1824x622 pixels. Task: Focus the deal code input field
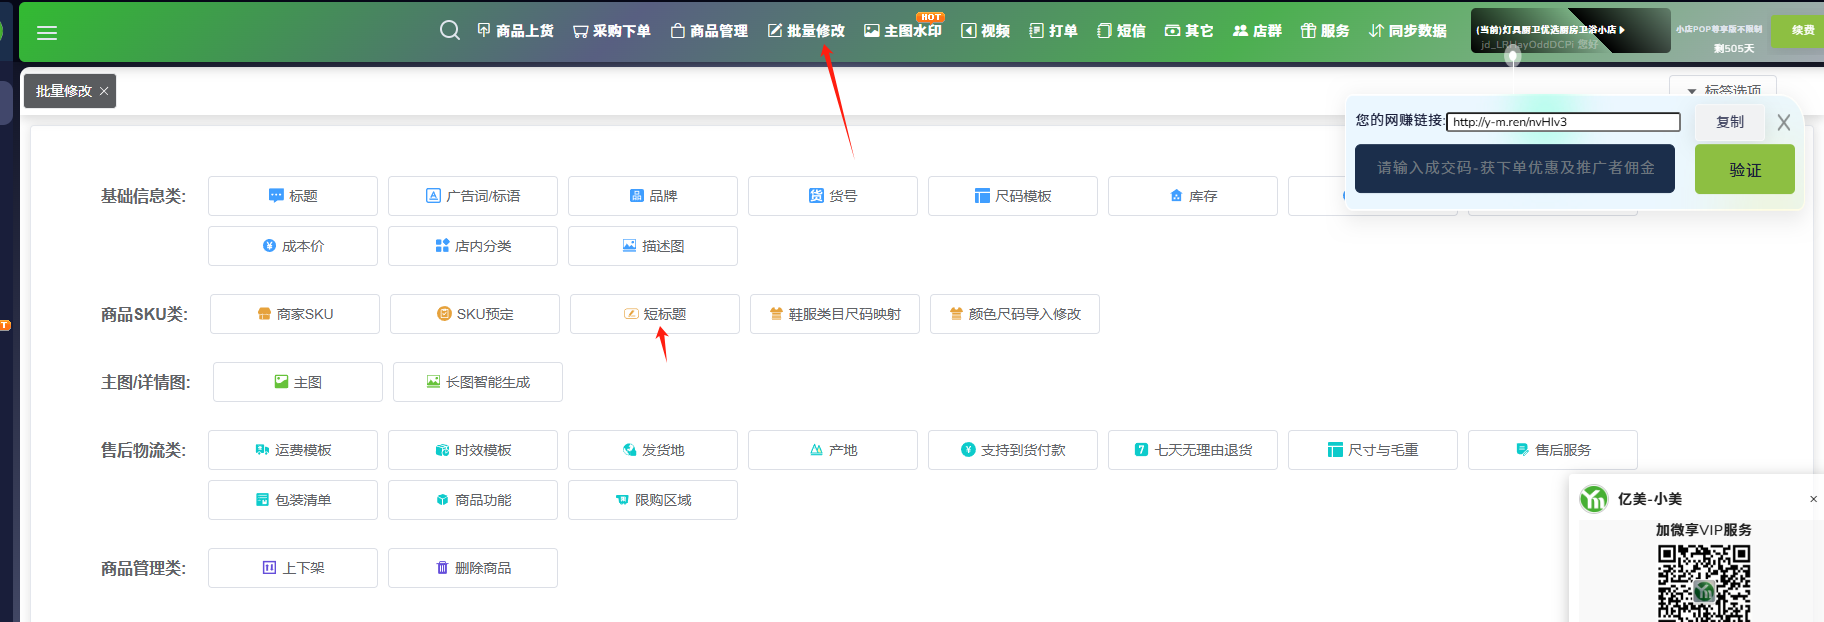tap(1514, 168)
